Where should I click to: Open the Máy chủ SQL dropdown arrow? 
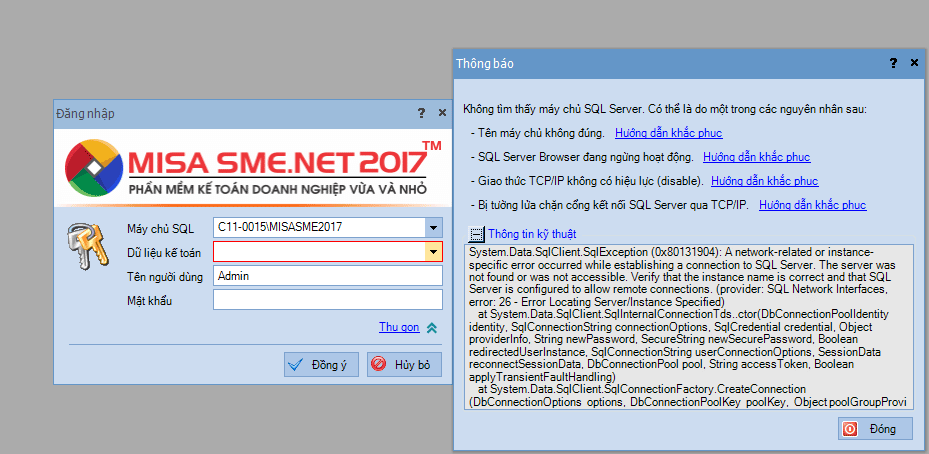tap(434, 227)
